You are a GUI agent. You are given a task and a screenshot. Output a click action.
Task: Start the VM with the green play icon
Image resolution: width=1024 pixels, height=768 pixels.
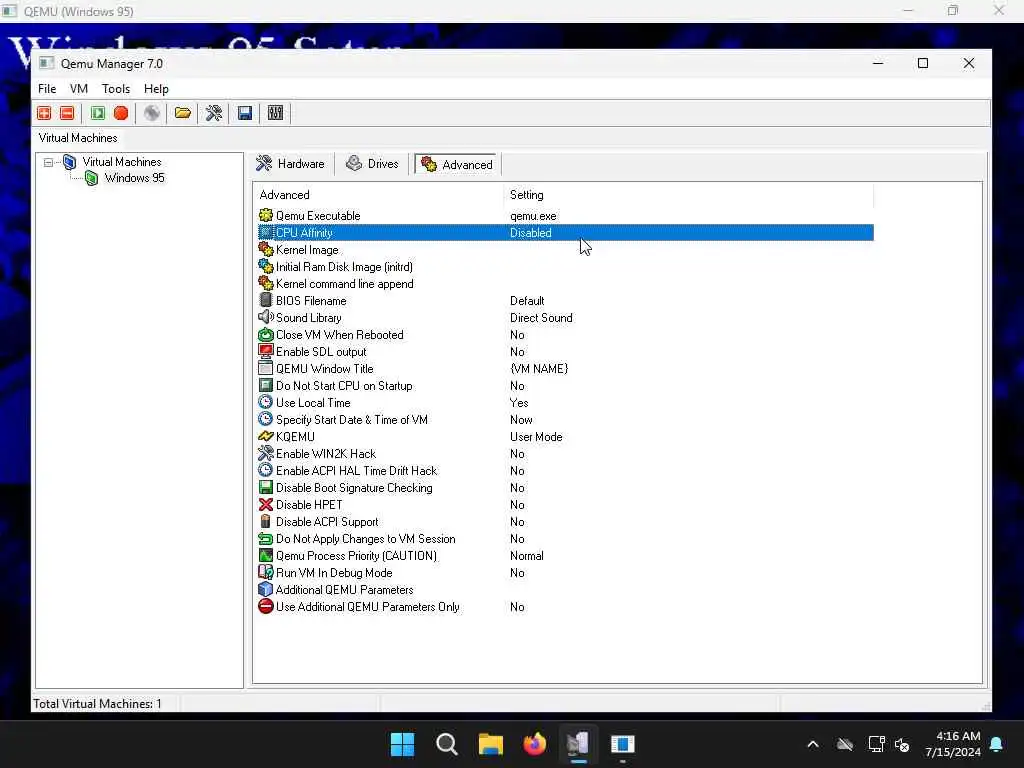(x=98, y=113)
